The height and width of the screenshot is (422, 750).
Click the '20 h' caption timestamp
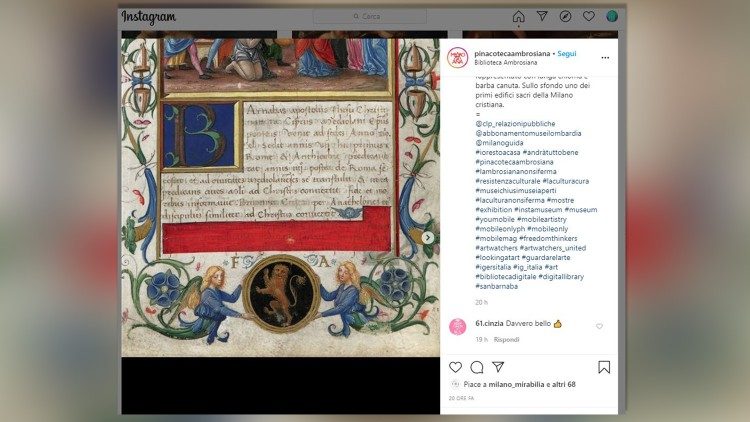click(x=481, y=302)
